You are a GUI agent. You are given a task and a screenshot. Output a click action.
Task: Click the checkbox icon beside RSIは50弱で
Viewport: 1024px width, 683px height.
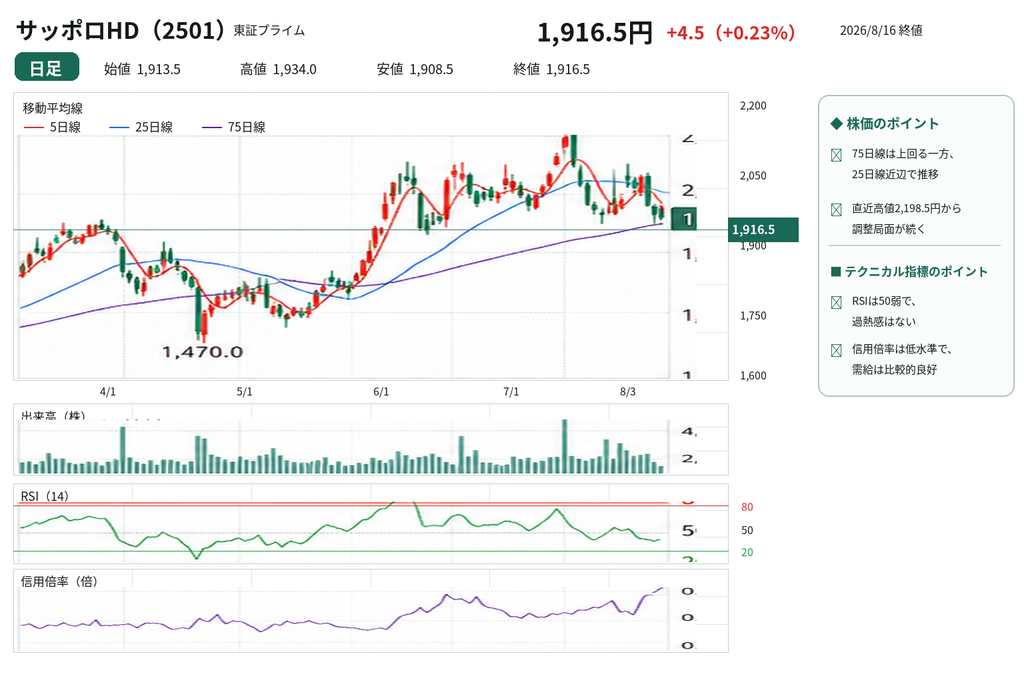(x=836, y=302)
